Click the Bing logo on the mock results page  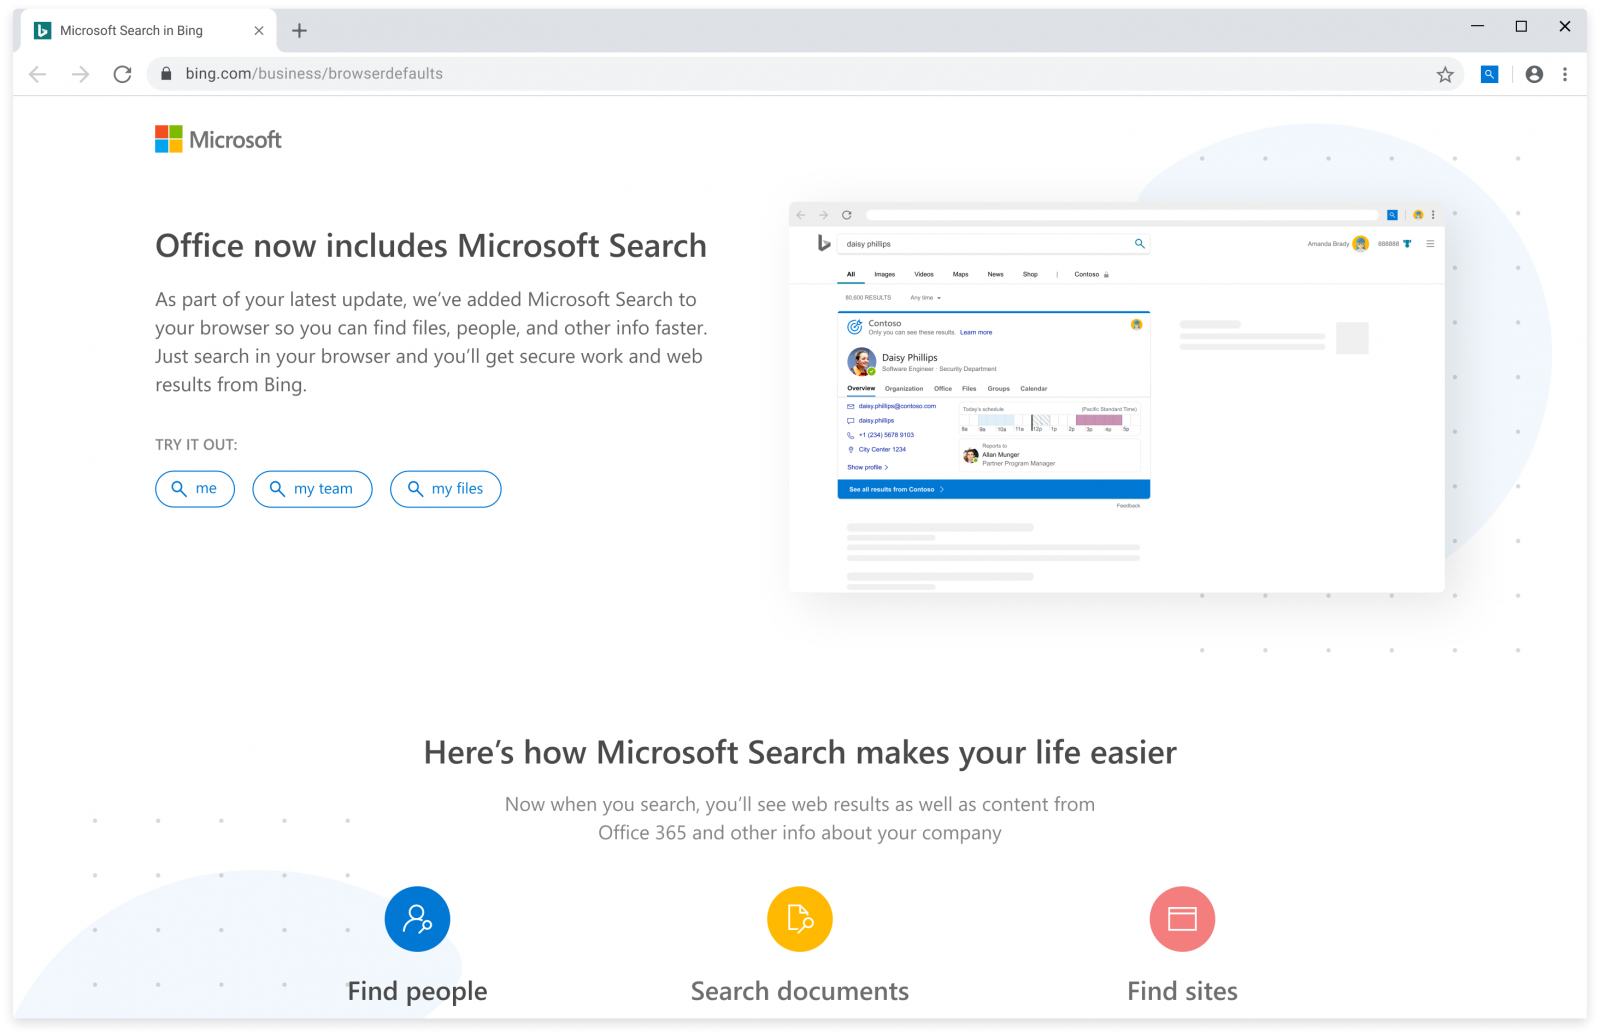[x=825, y=243]
